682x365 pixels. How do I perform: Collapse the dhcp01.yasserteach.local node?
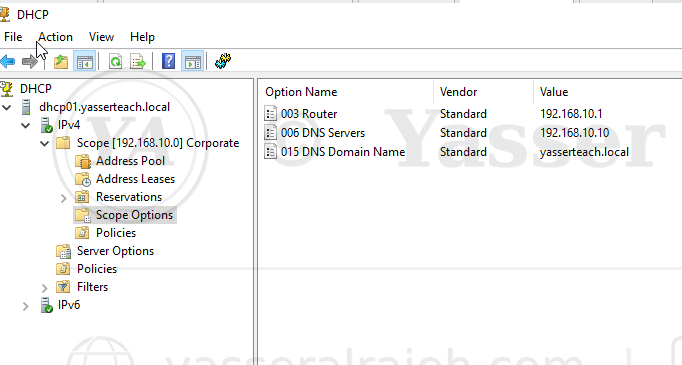(x=7, y=107)
